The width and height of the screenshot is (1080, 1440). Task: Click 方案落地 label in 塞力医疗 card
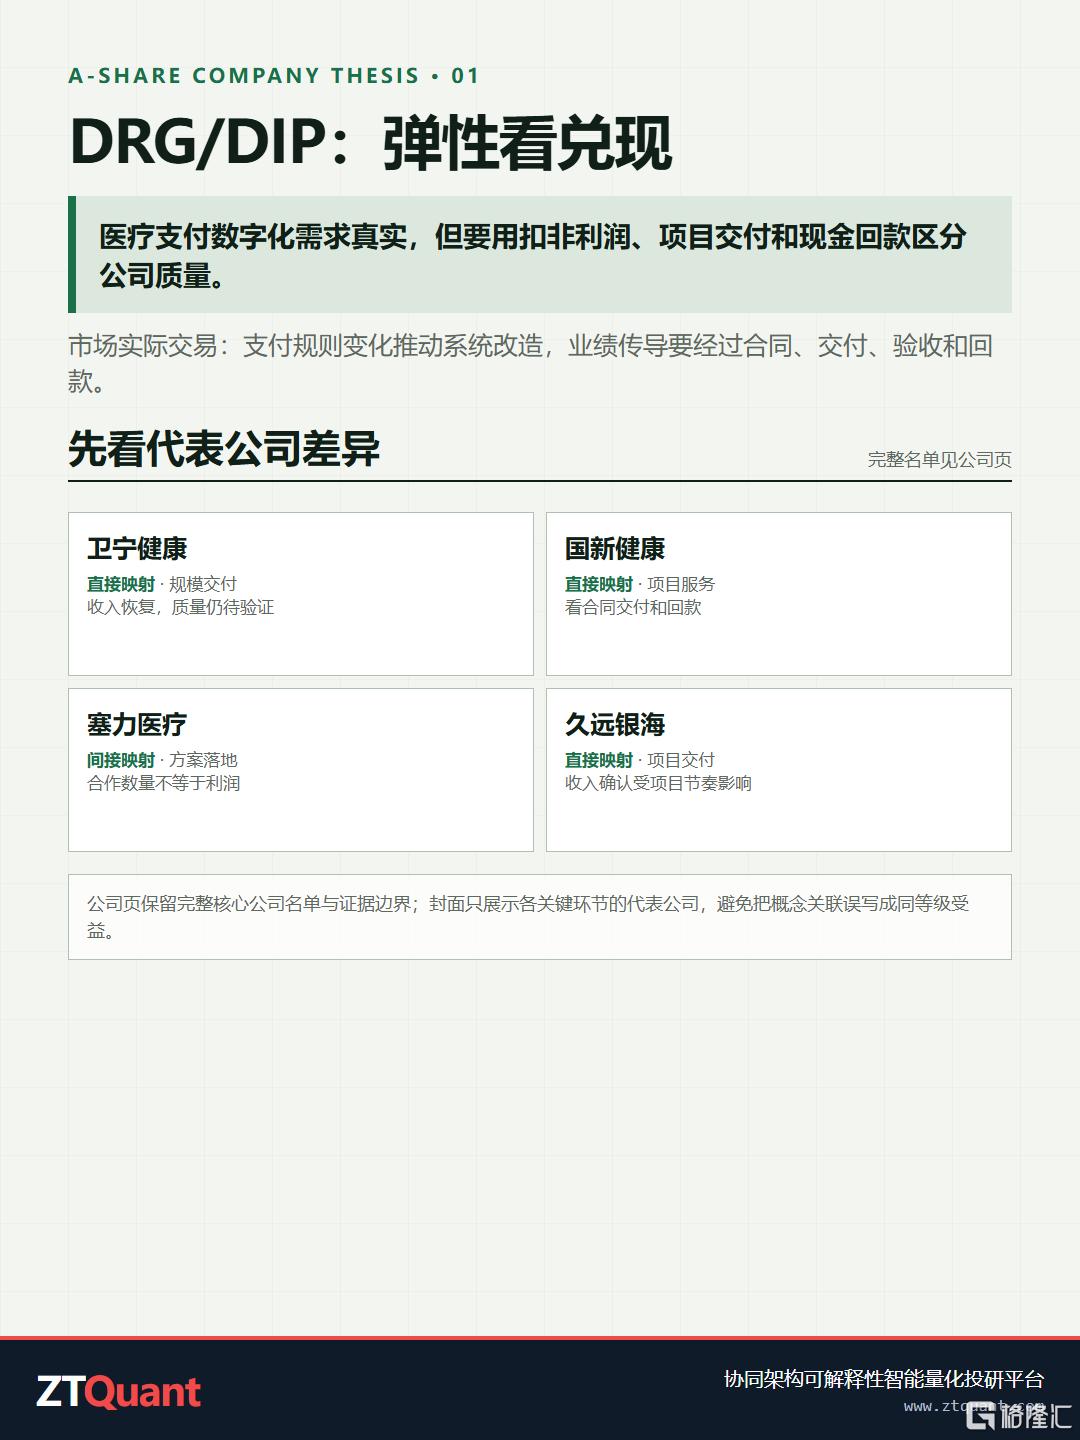click(203, 760)
